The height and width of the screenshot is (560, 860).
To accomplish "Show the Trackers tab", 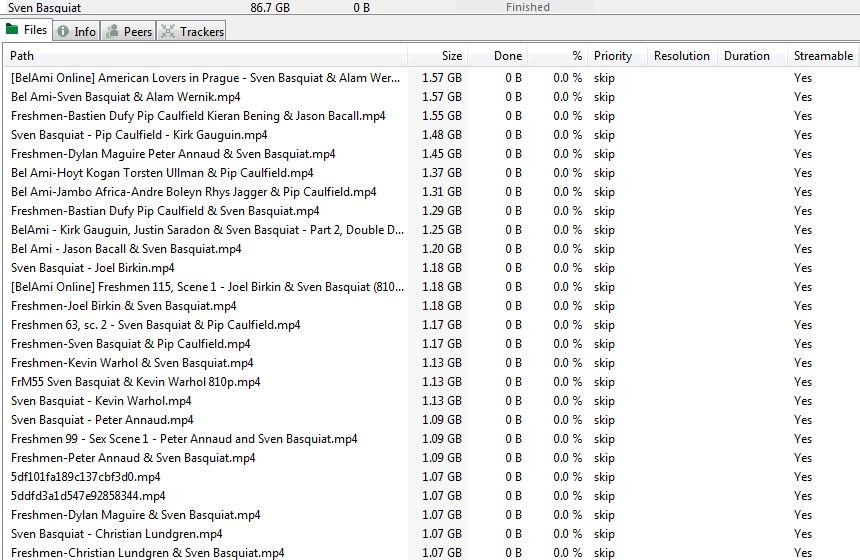I will point(201,32).
